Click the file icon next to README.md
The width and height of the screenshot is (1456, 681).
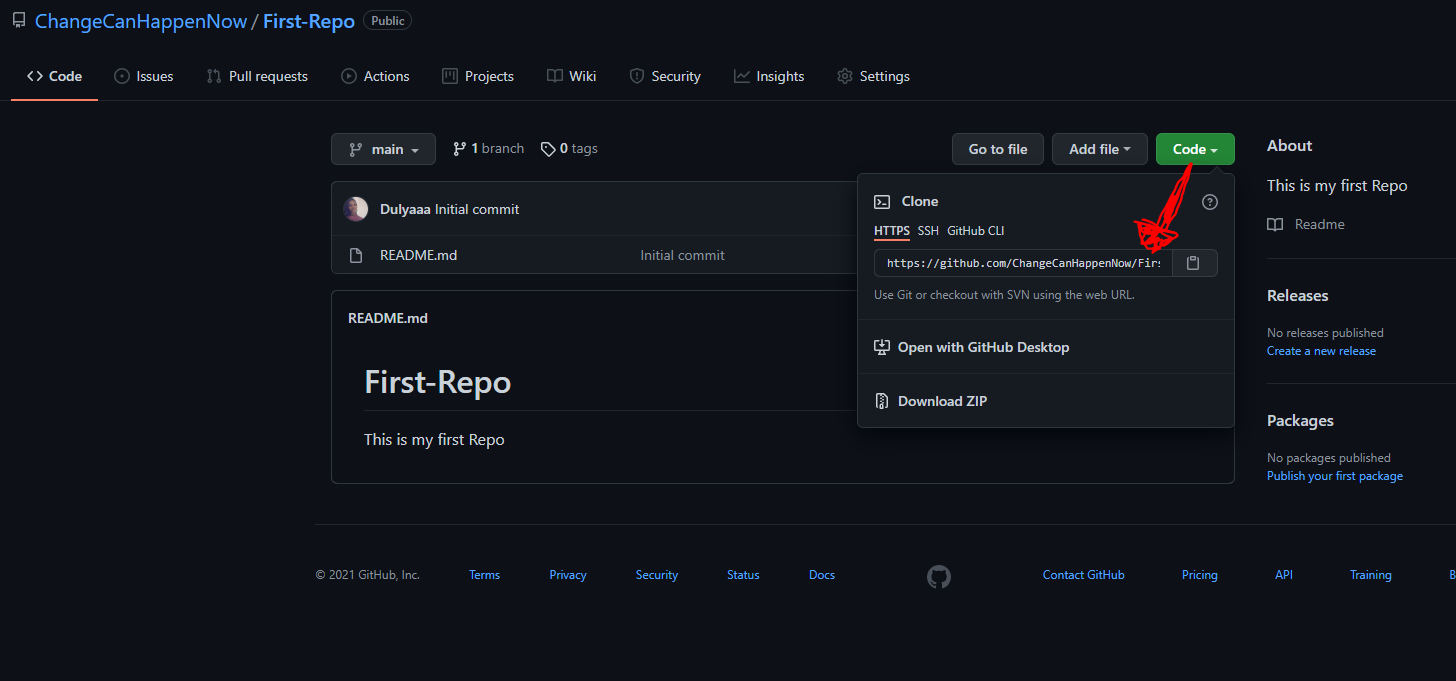[355, 255]
